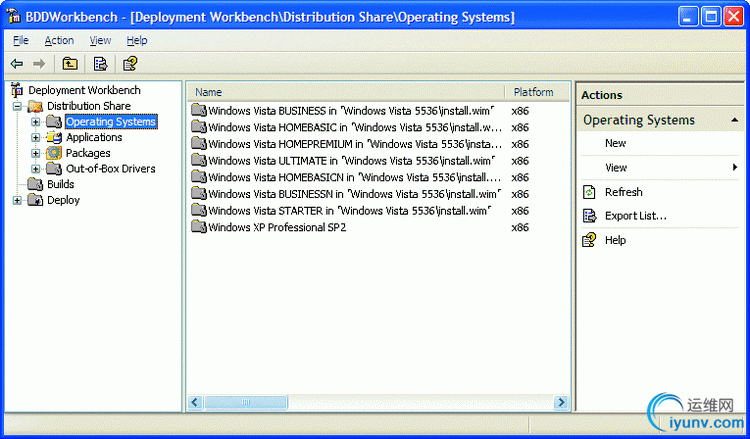Click the horizontal scrollbar left arrow
This screenshot has height=439, width=750.
coord(195,403)
